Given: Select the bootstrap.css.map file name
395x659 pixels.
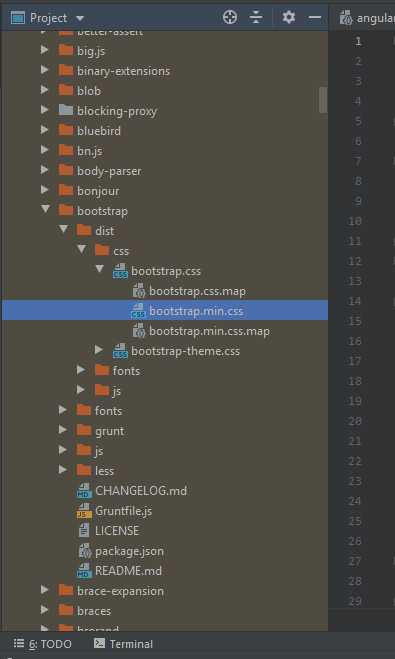Looking at the screenshot, I should coord(197,291).
